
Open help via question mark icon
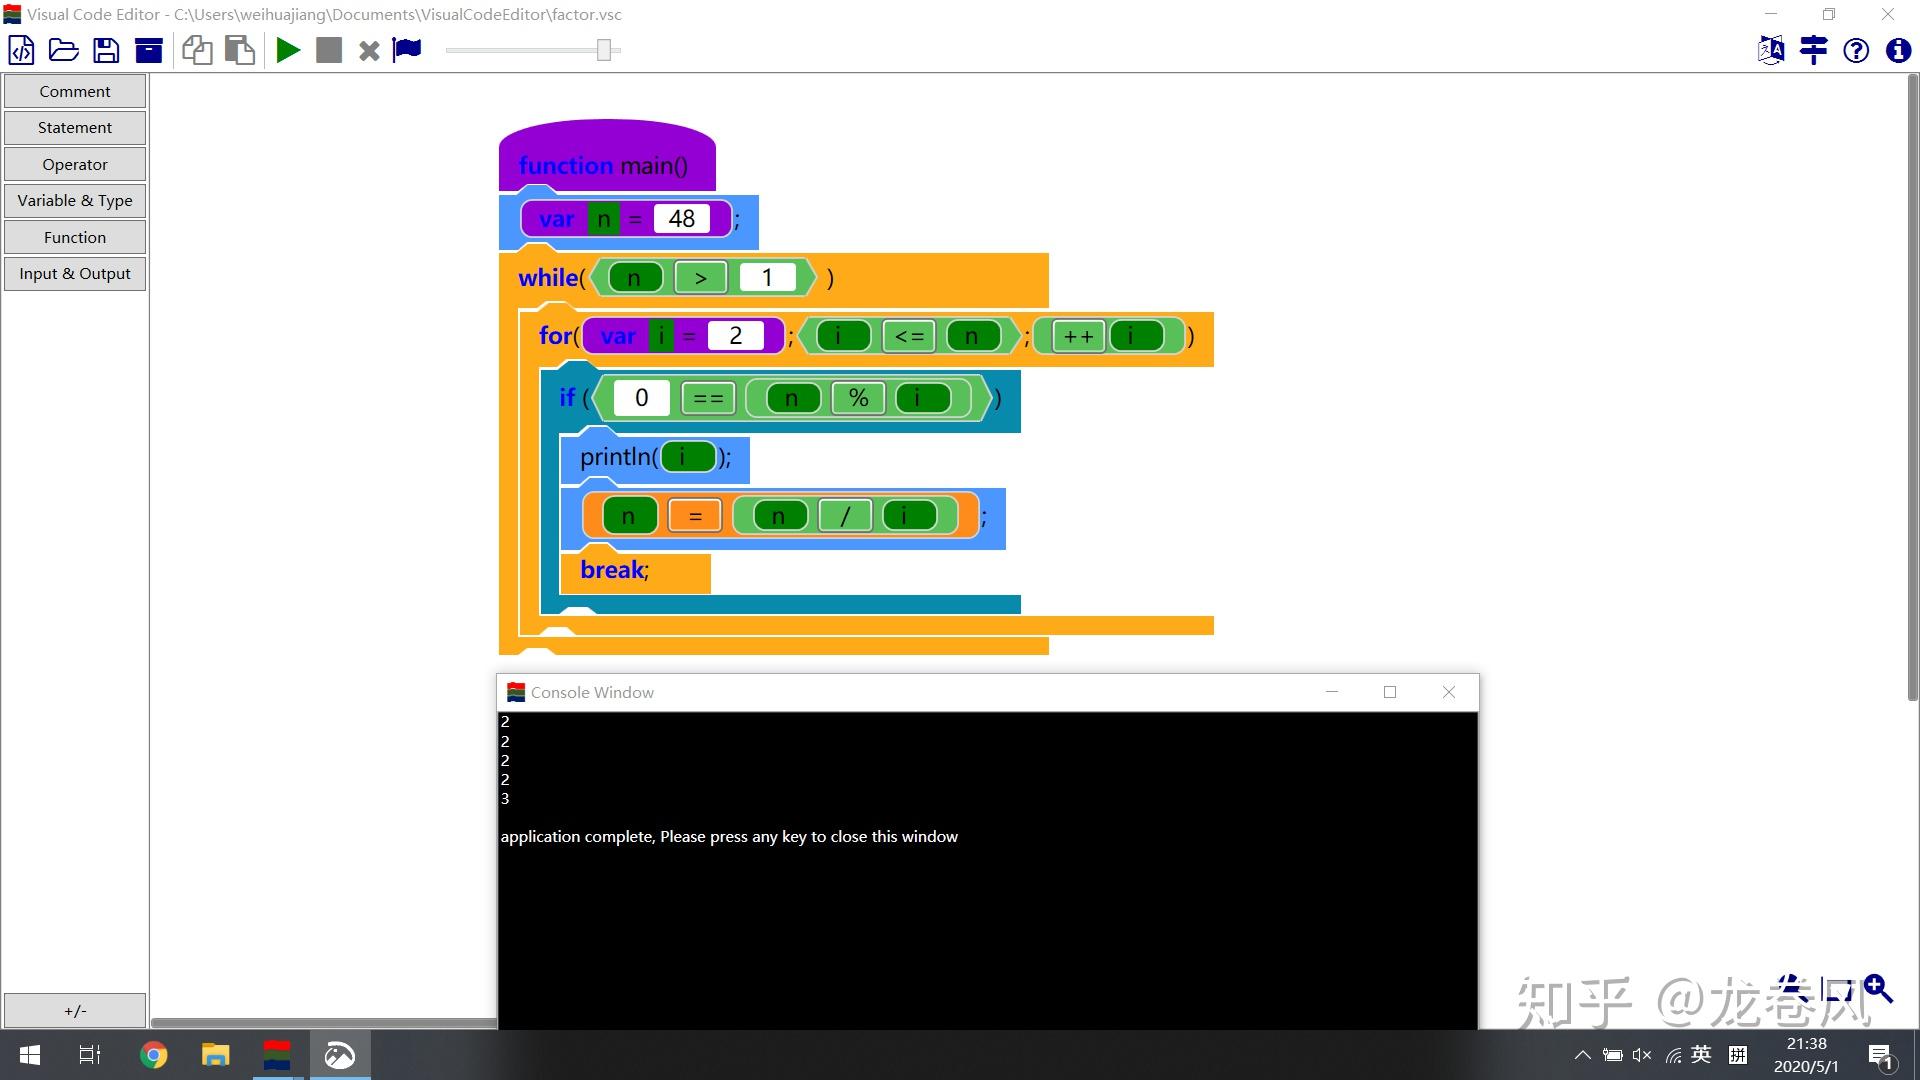[x=1856, y=50]
